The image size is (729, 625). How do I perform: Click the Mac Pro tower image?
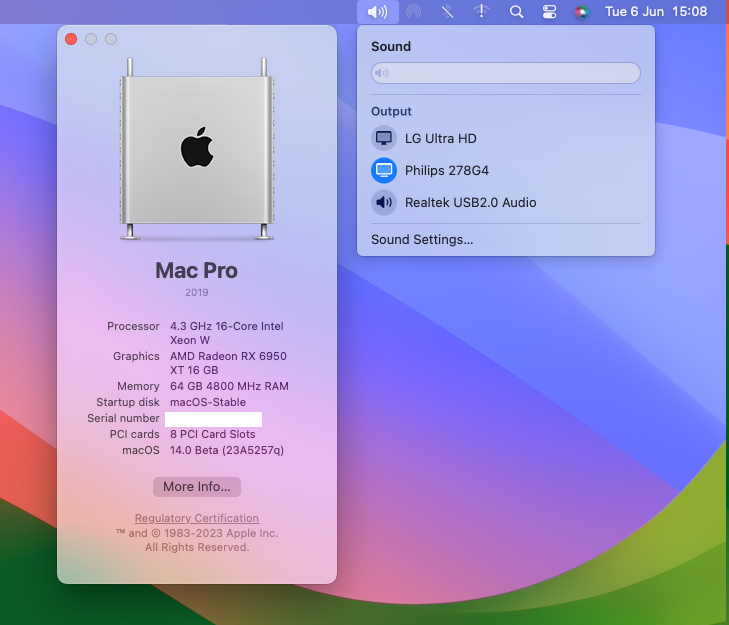point(197,148)
